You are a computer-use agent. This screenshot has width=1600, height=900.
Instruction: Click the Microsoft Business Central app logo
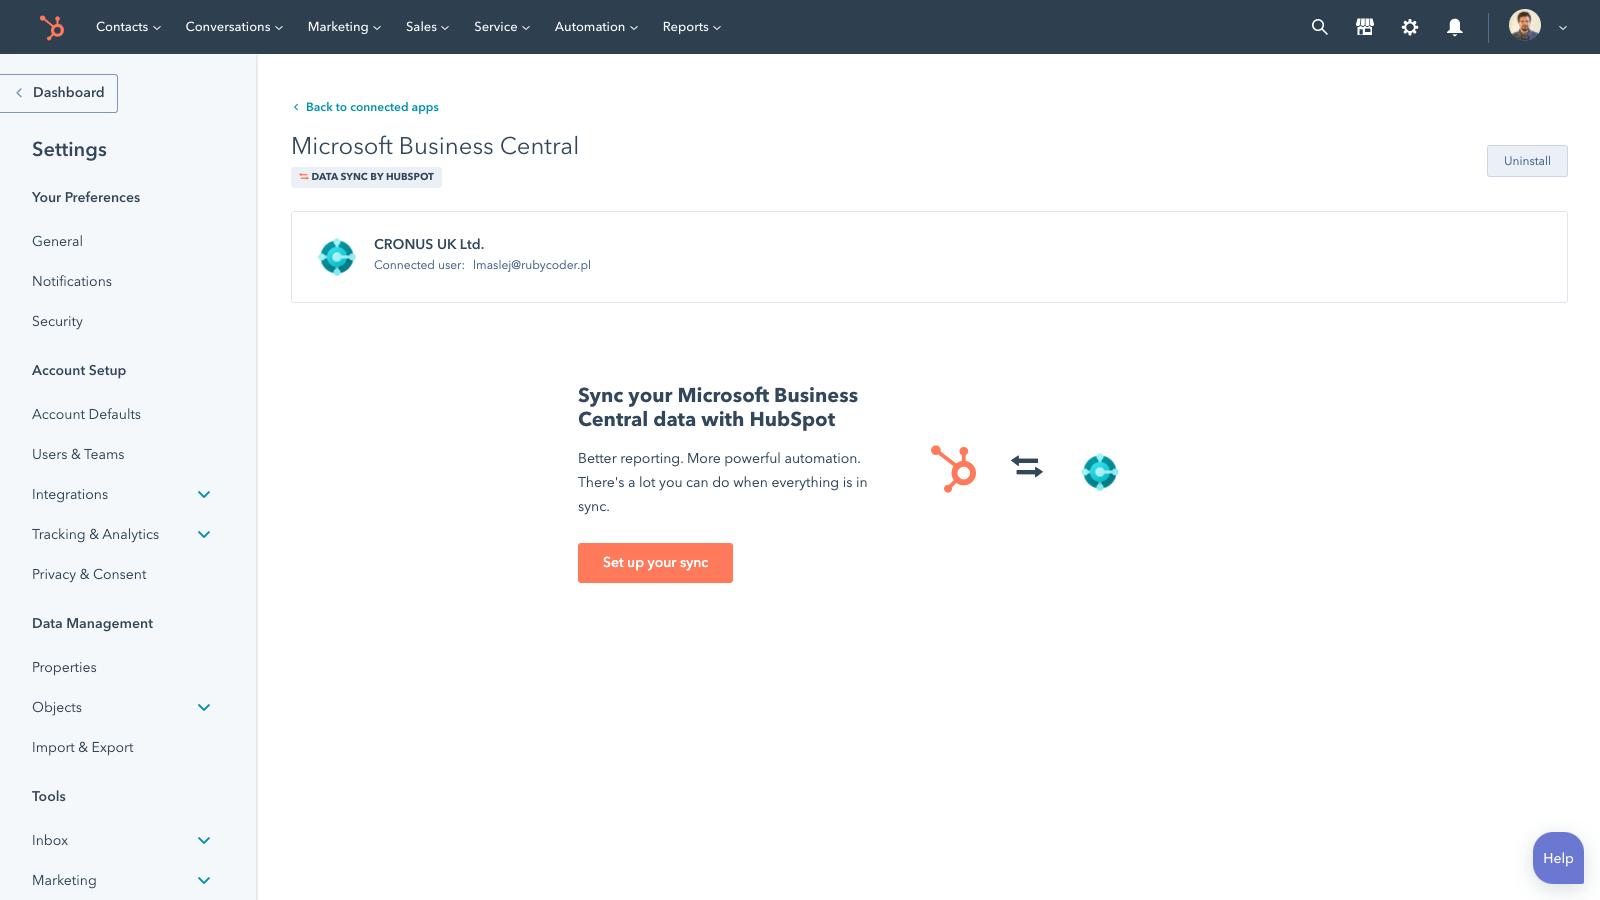(x=337, y=256)
